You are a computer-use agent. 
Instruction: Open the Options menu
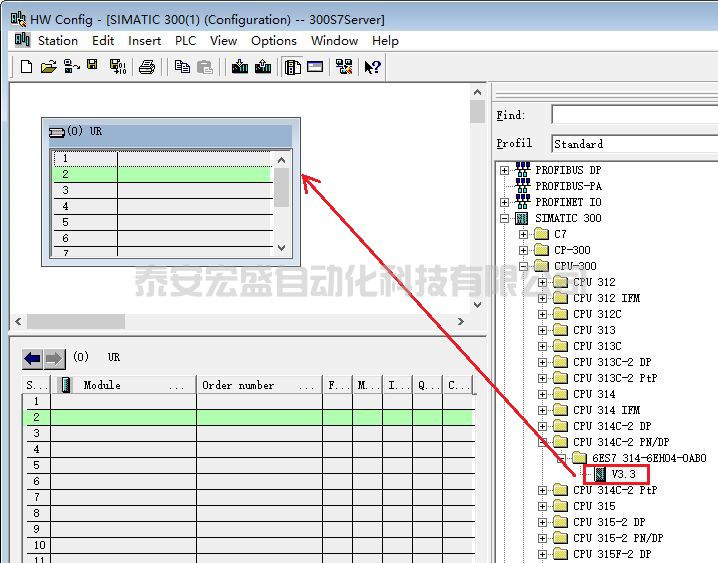(x=273, y=41)
